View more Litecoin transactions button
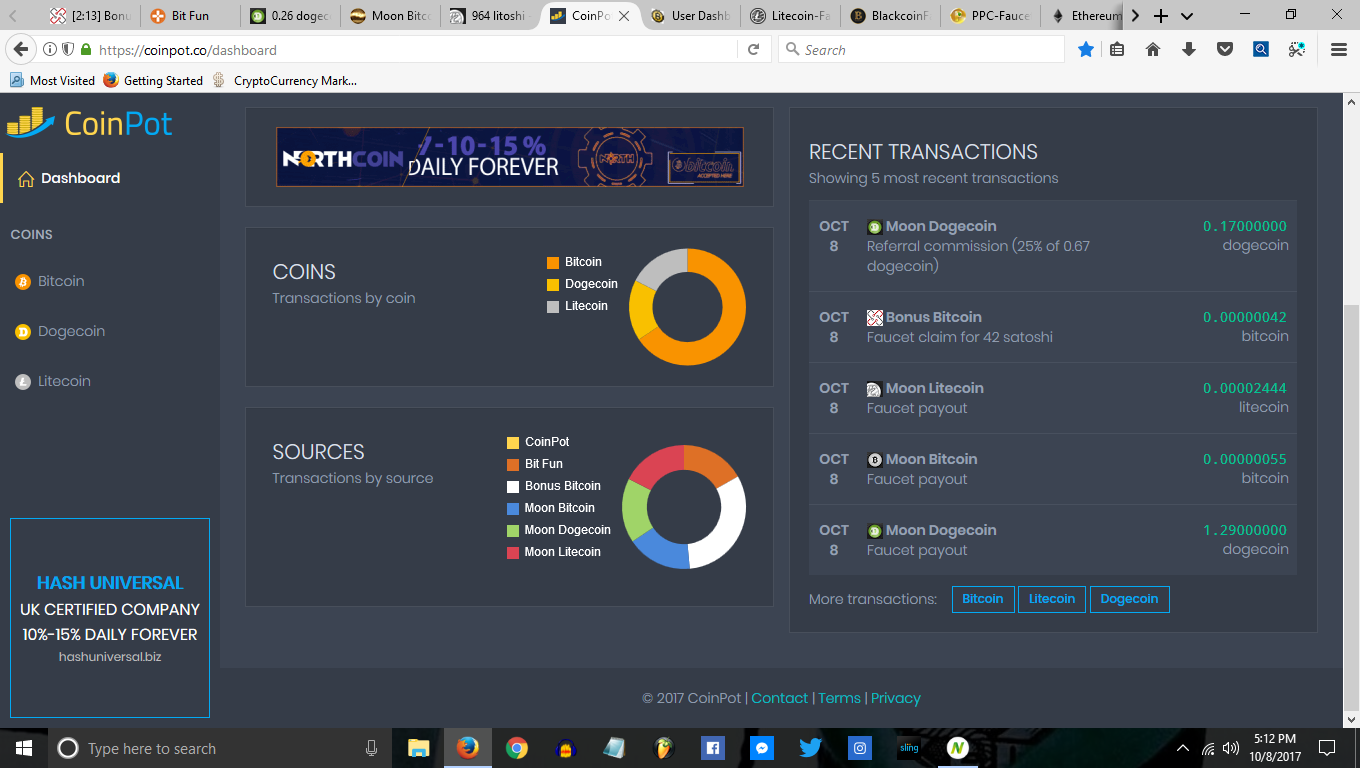Screen dimensions: 1360x768 1052,599
